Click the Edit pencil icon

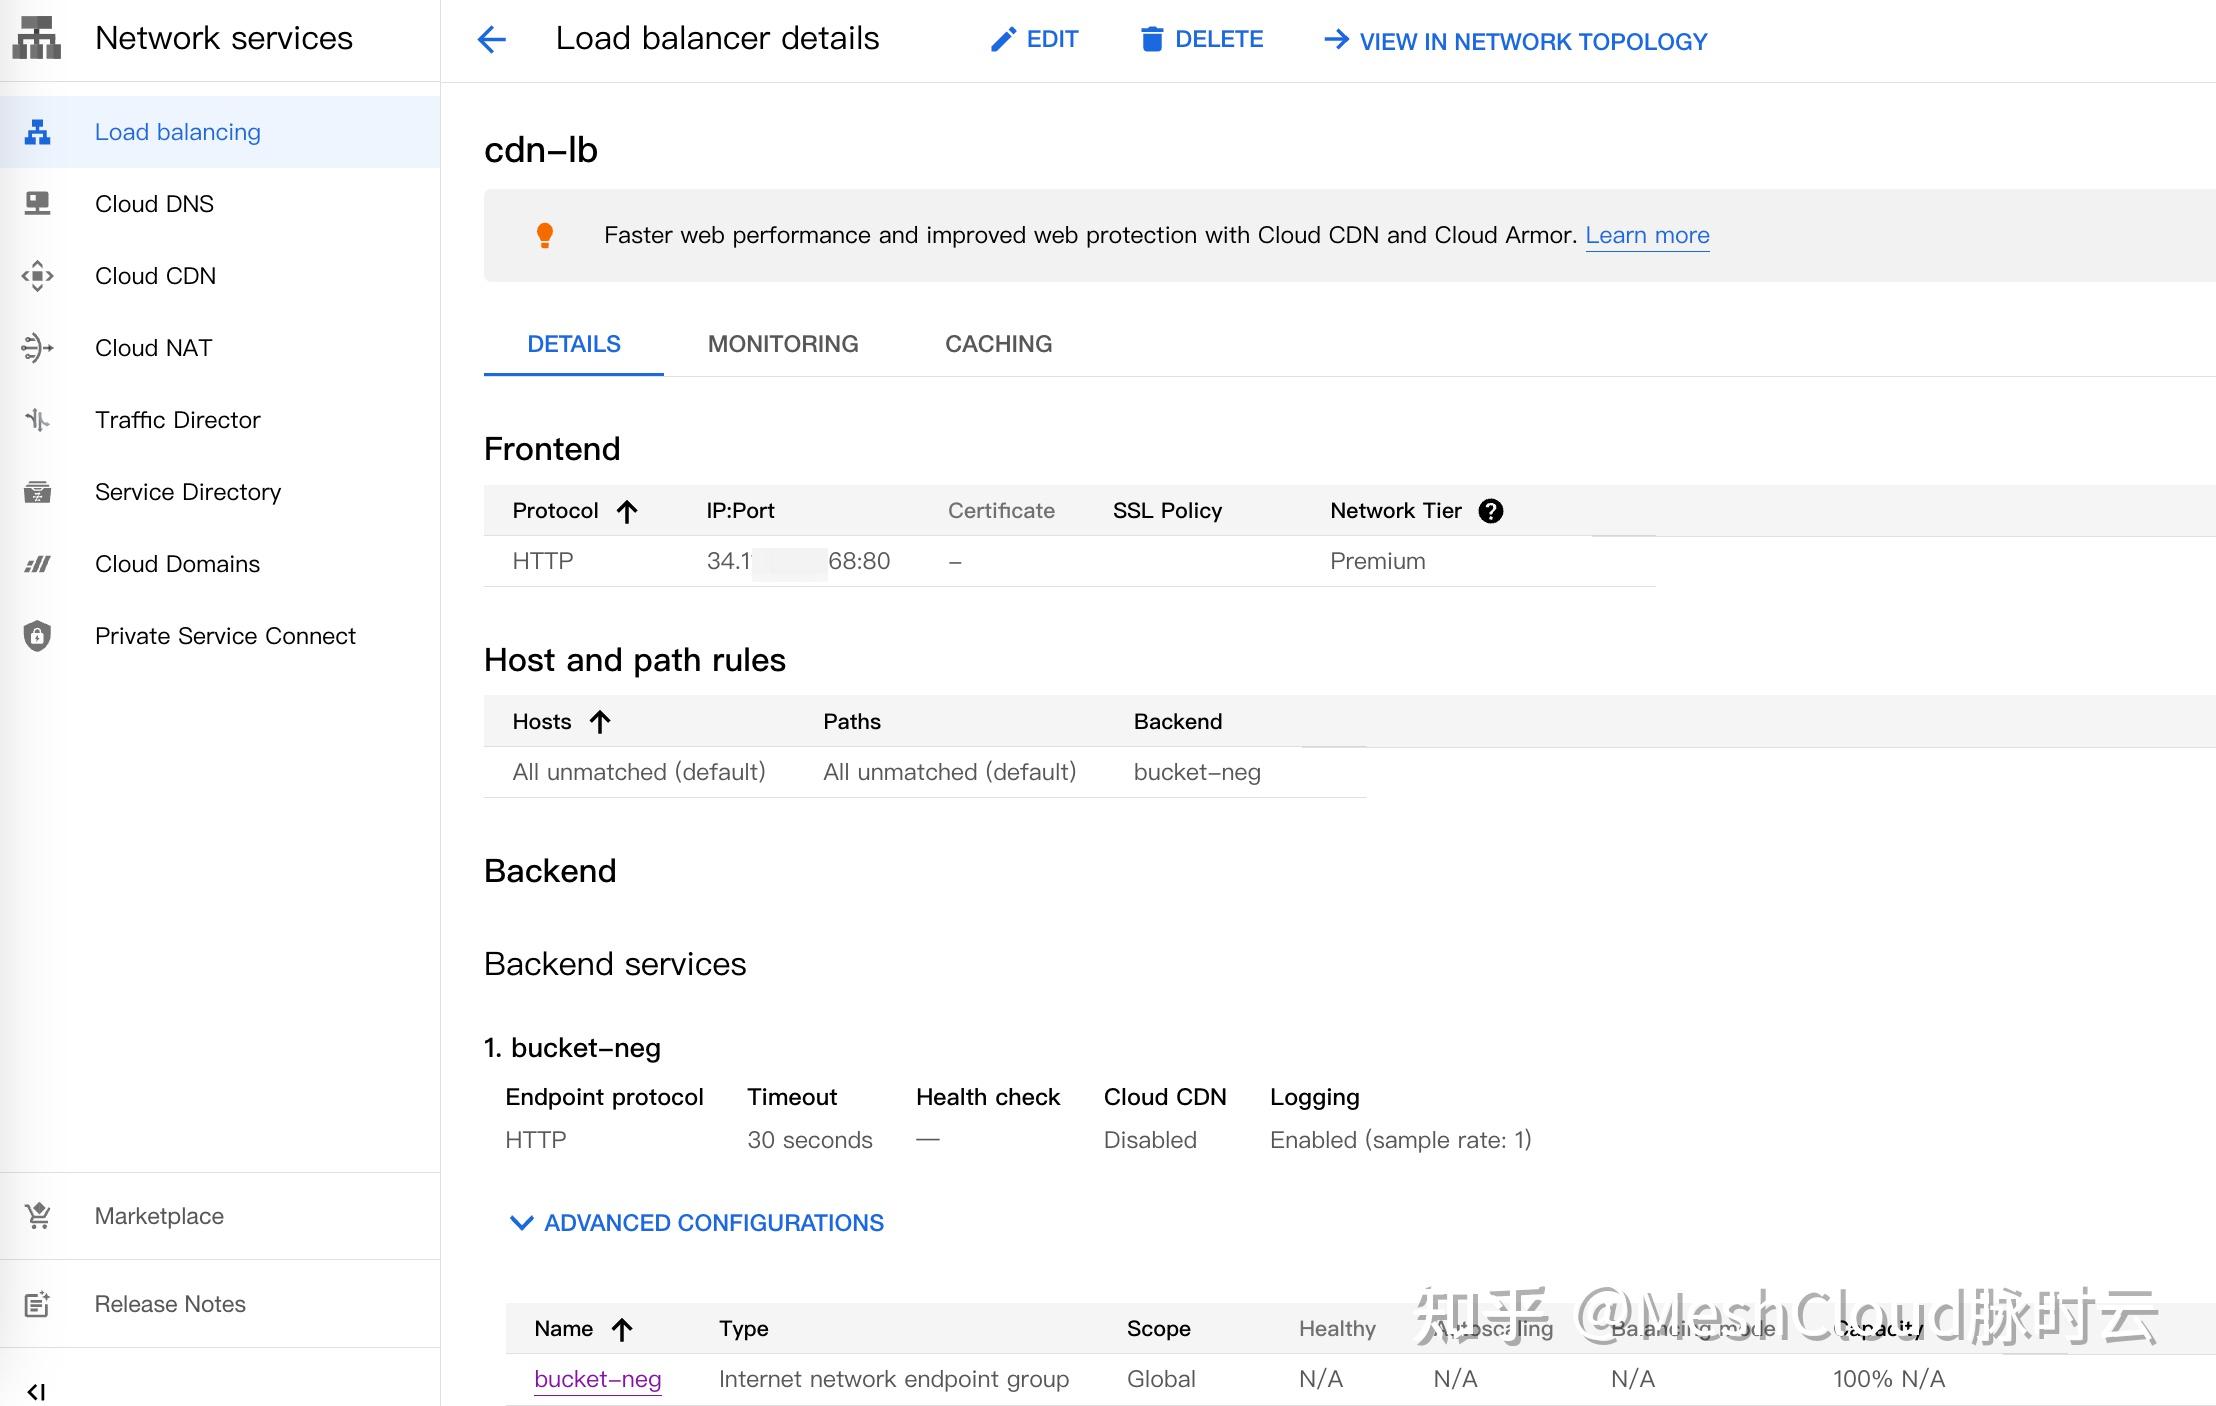pos(1003,38)
